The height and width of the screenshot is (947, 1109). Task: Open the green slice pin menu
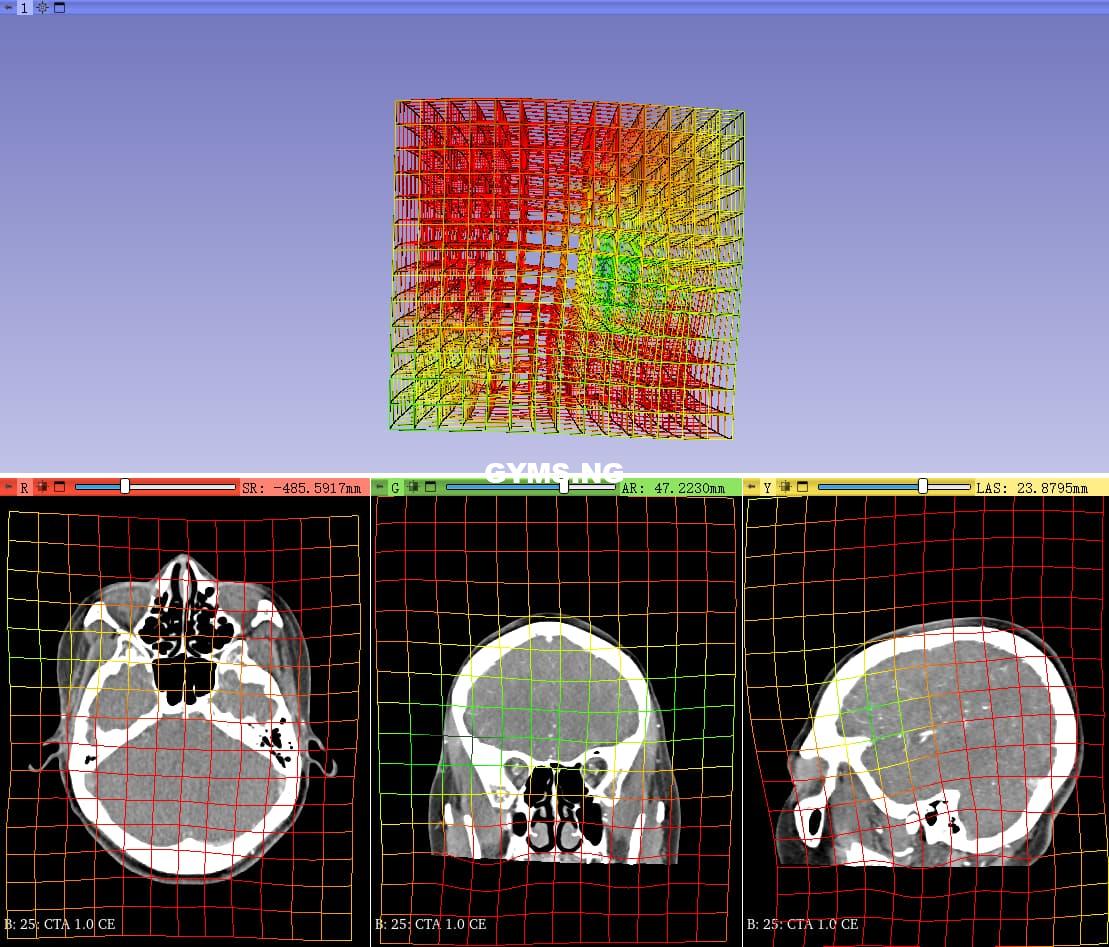[x=380, y=487]
